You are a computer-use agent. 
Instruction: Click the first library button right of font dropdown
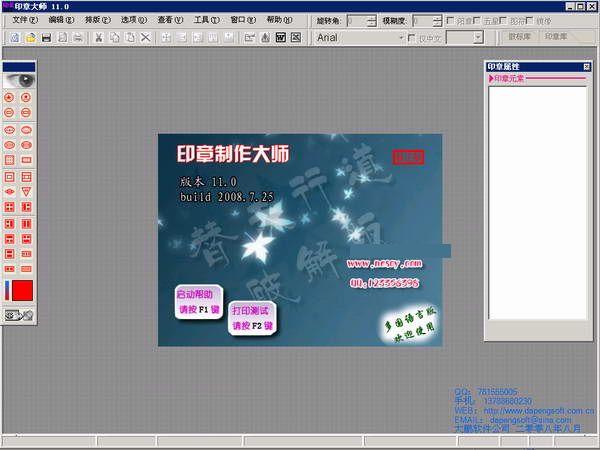519,37
